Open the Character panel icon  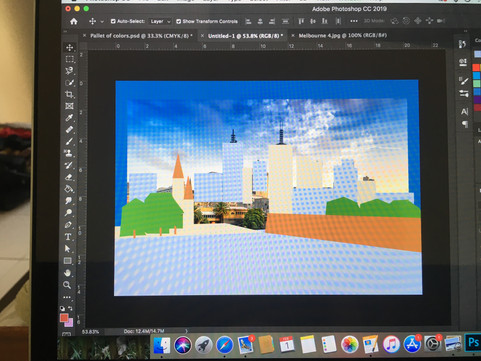tap(464, 112)
